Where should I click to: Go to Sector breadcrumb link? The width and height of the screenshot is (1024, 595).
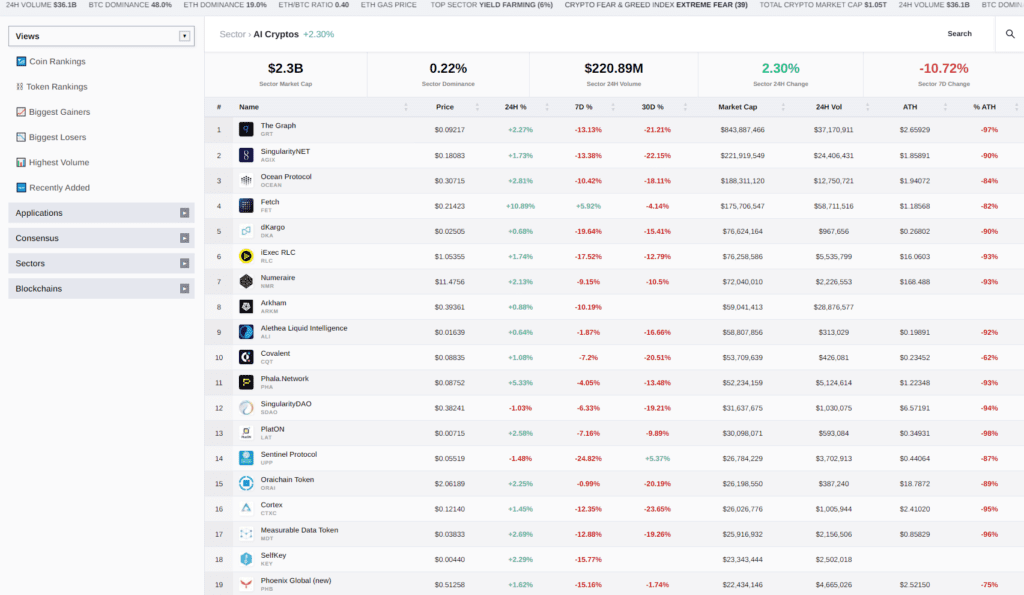point(232,34)
